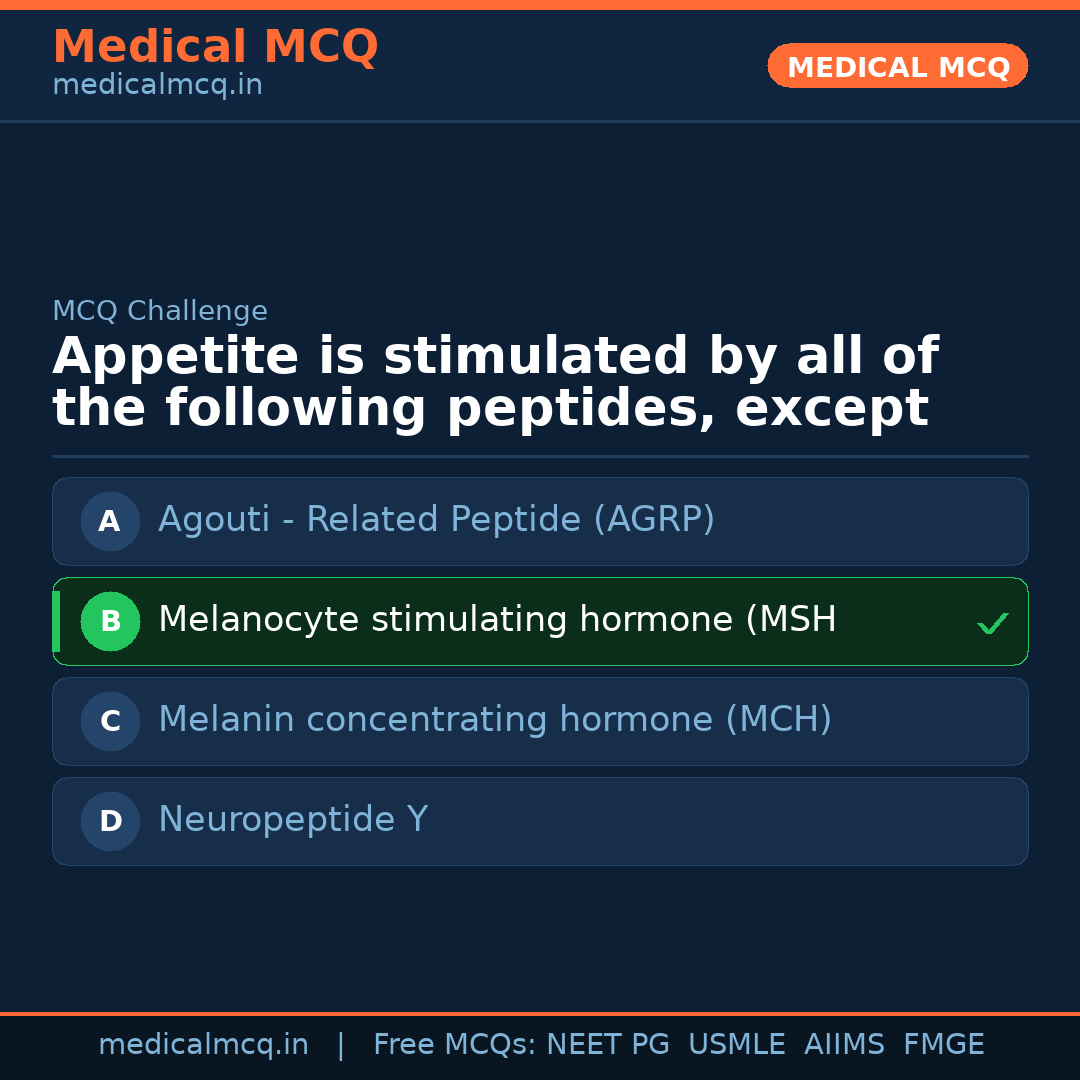Select FMGE in the footer
Viewport: 1080px width, 1080px height.
coord(944,1045)
